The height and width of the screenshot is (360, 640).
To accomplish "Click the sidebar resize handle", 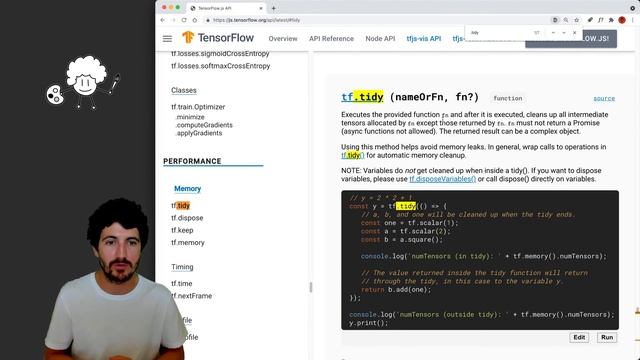I will point(311,287).
